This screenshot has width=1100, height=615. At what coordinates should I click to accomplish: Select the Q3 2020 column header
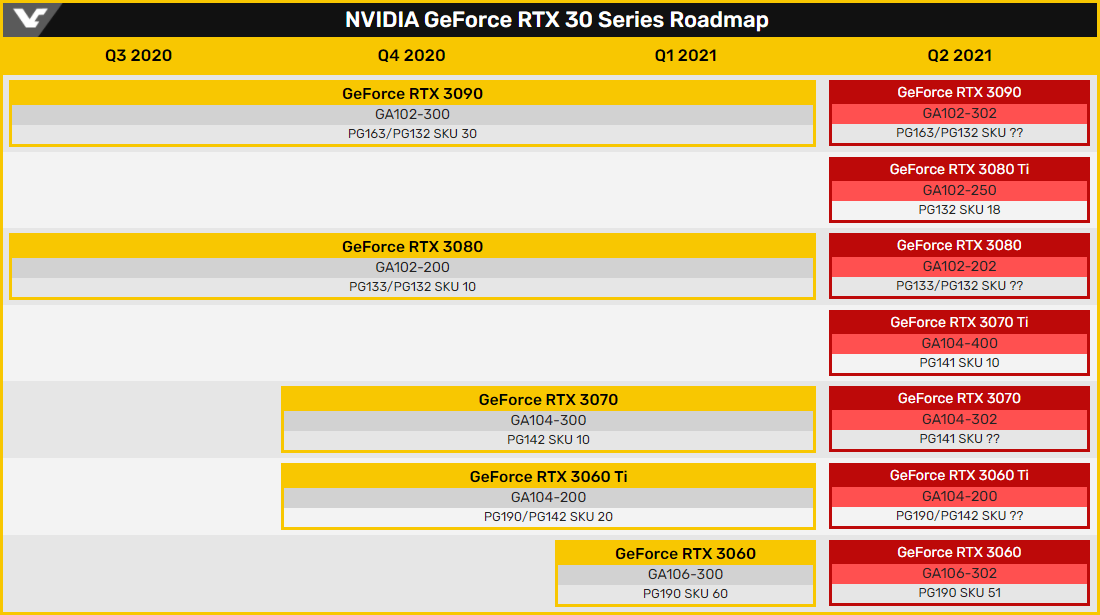click(x=138, y=56)
